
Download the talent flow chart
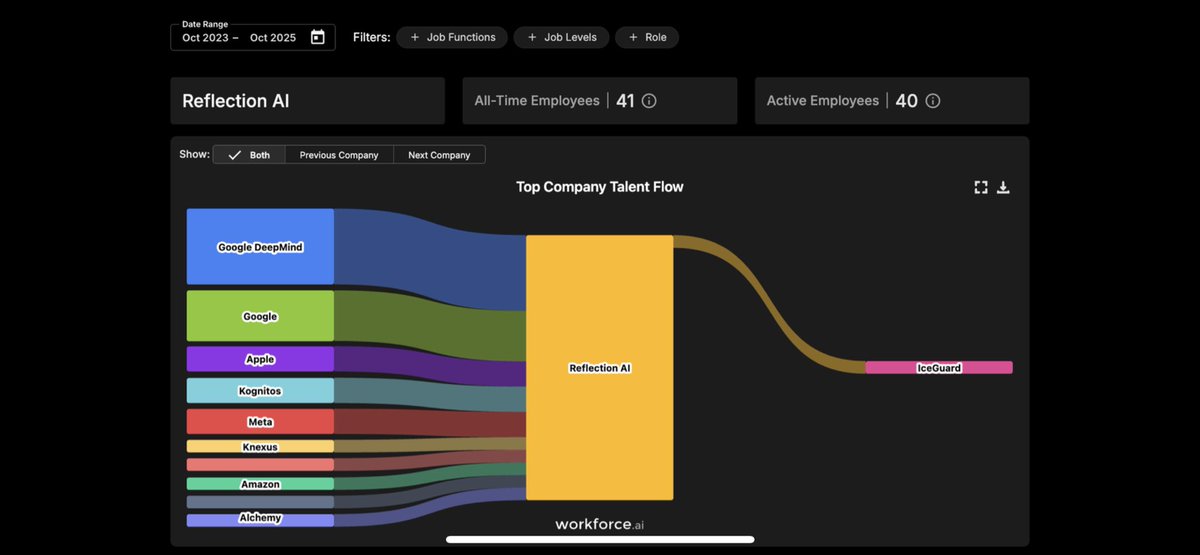coord(1004,188)
